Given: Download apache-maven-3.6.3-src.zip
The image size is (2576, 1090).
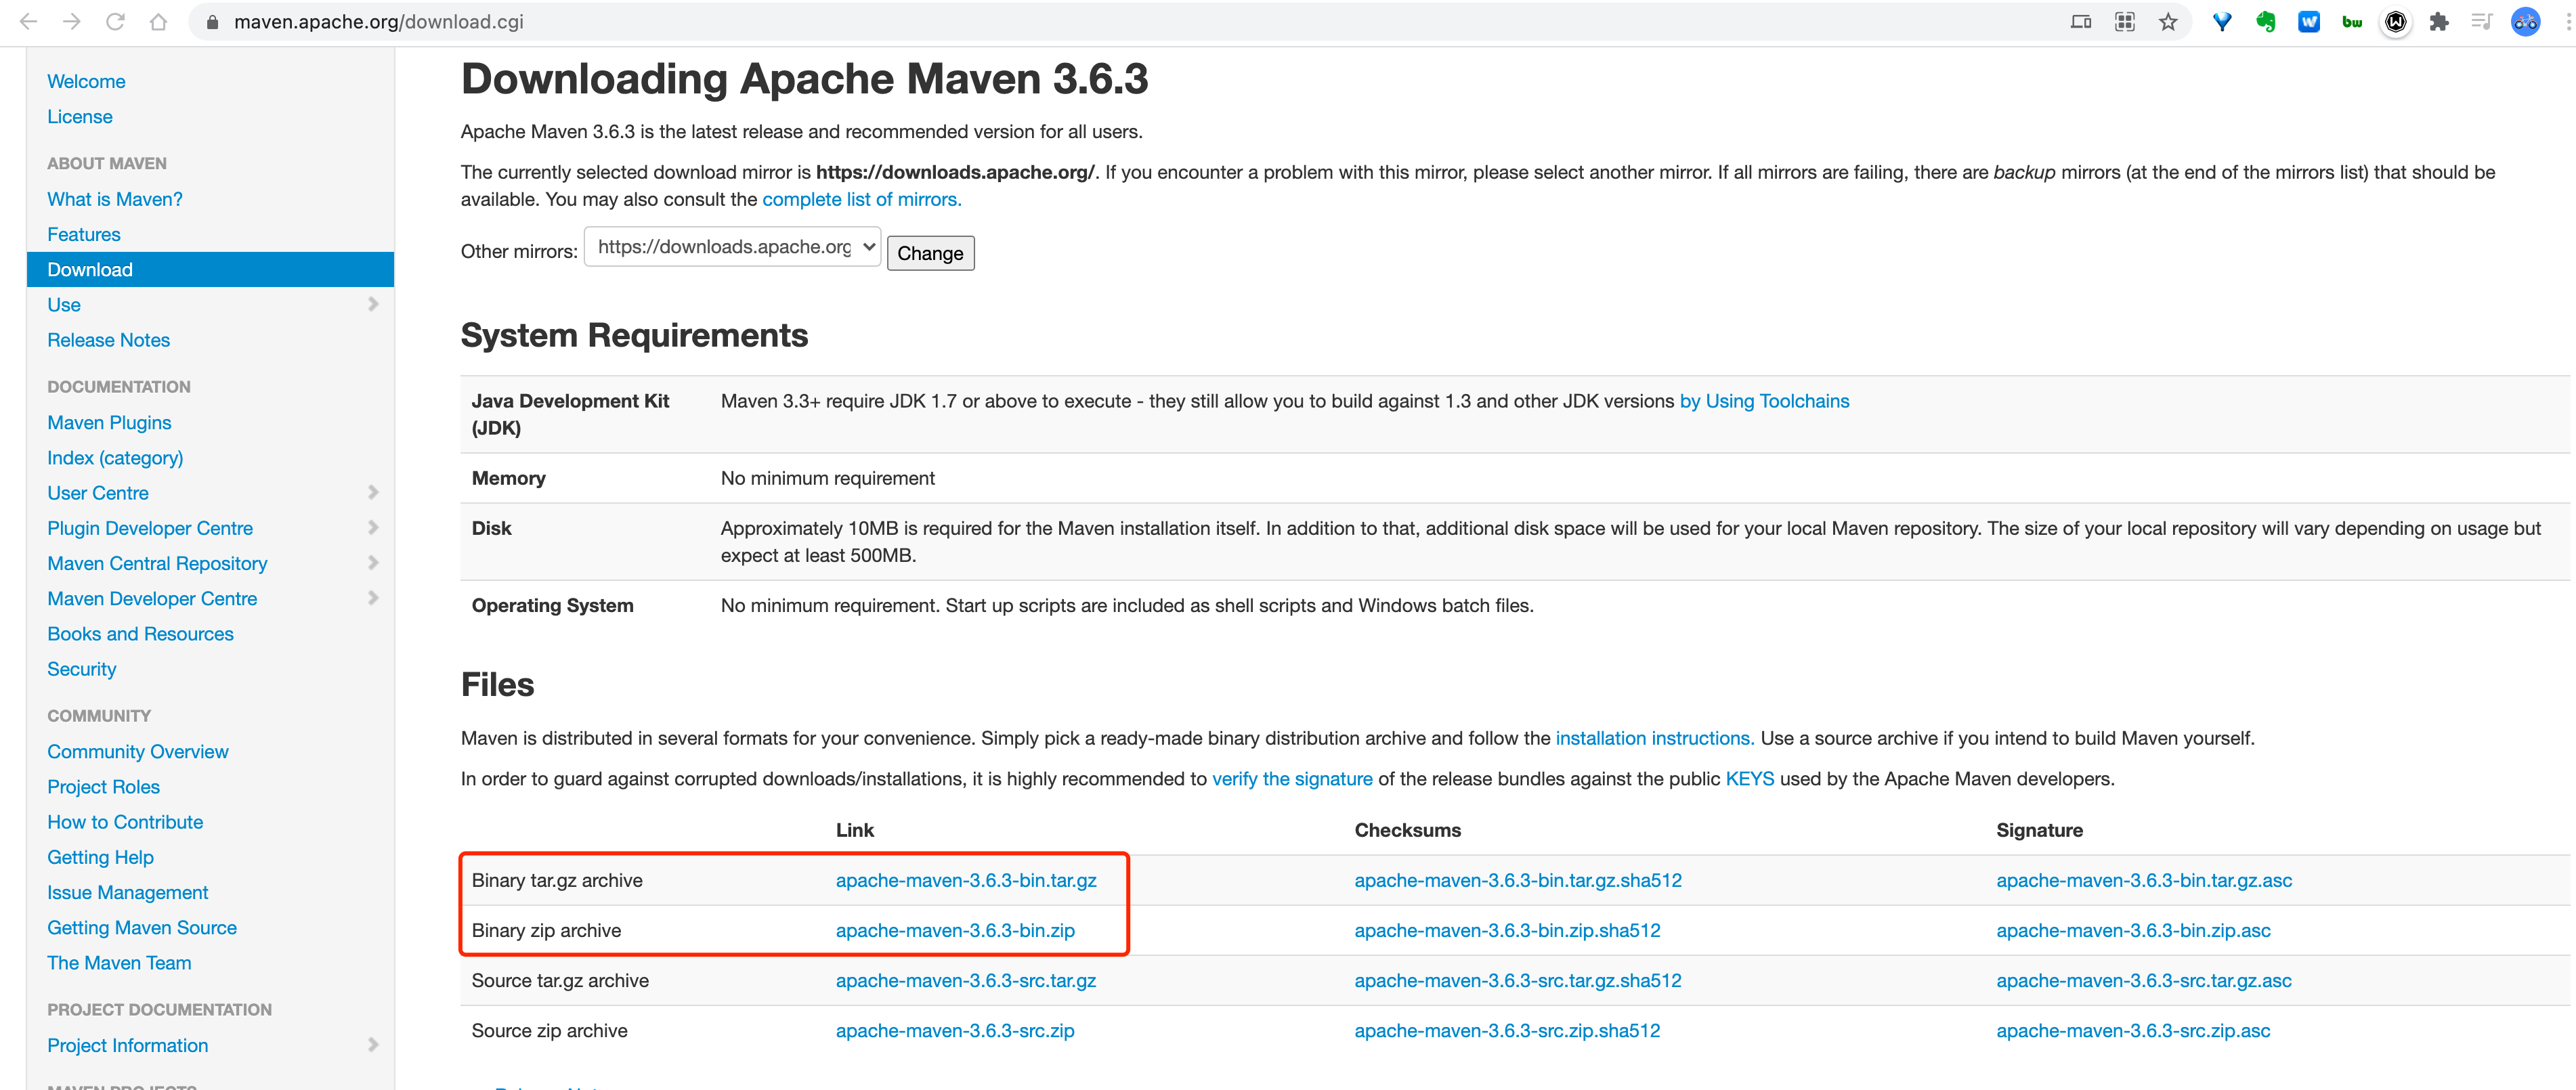Looking at the screenshot, I should pos(955,1031).
